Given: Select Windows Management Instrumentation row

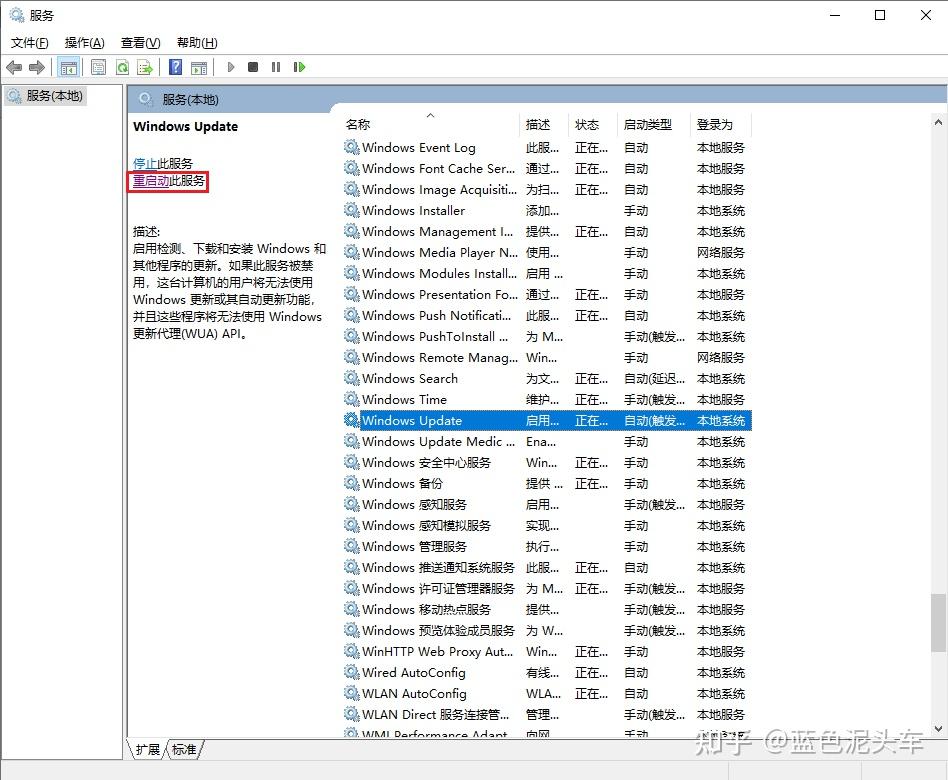Looking at the screenshot, I should tap(547, 232).
